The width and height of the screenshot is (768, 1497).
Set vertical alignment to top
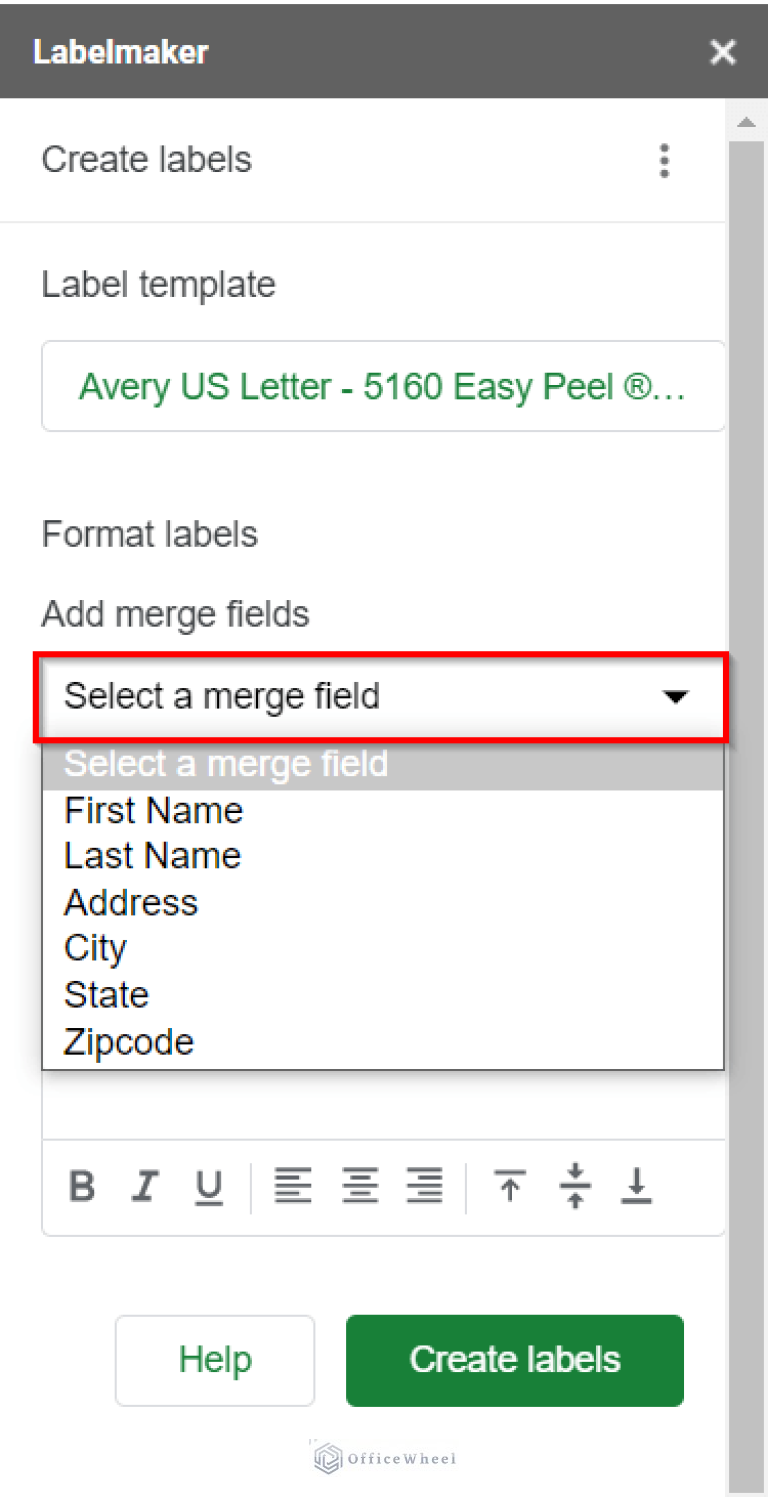[x=511, y=1186]
